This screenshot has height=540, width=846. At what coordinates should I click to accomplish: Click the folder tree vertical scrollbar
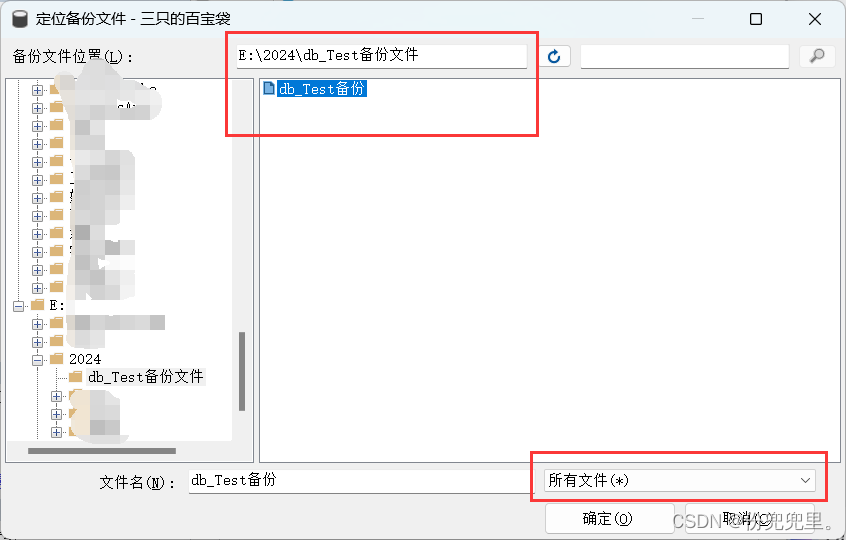click(x=242, y=372)
